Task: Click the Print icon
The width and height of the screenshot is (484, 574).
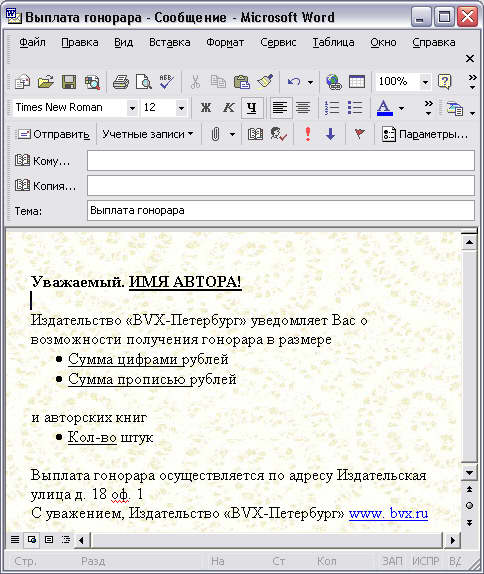Action: click(x=121, y=82)
